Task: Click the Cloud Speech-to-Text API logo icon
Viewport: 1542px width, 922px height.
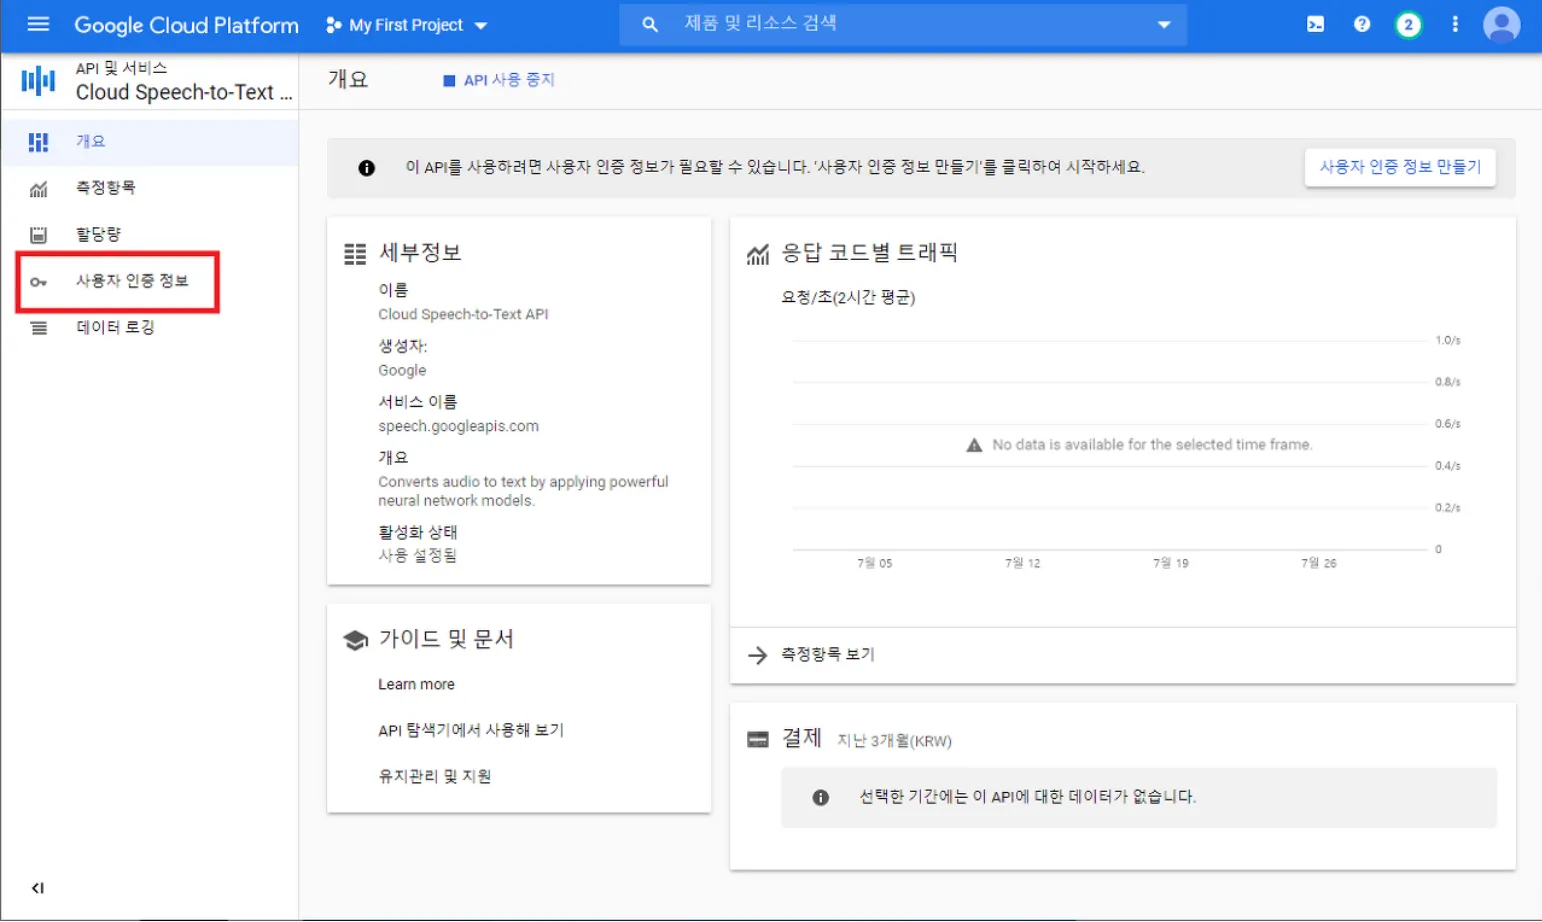Action: coord(38,80)
